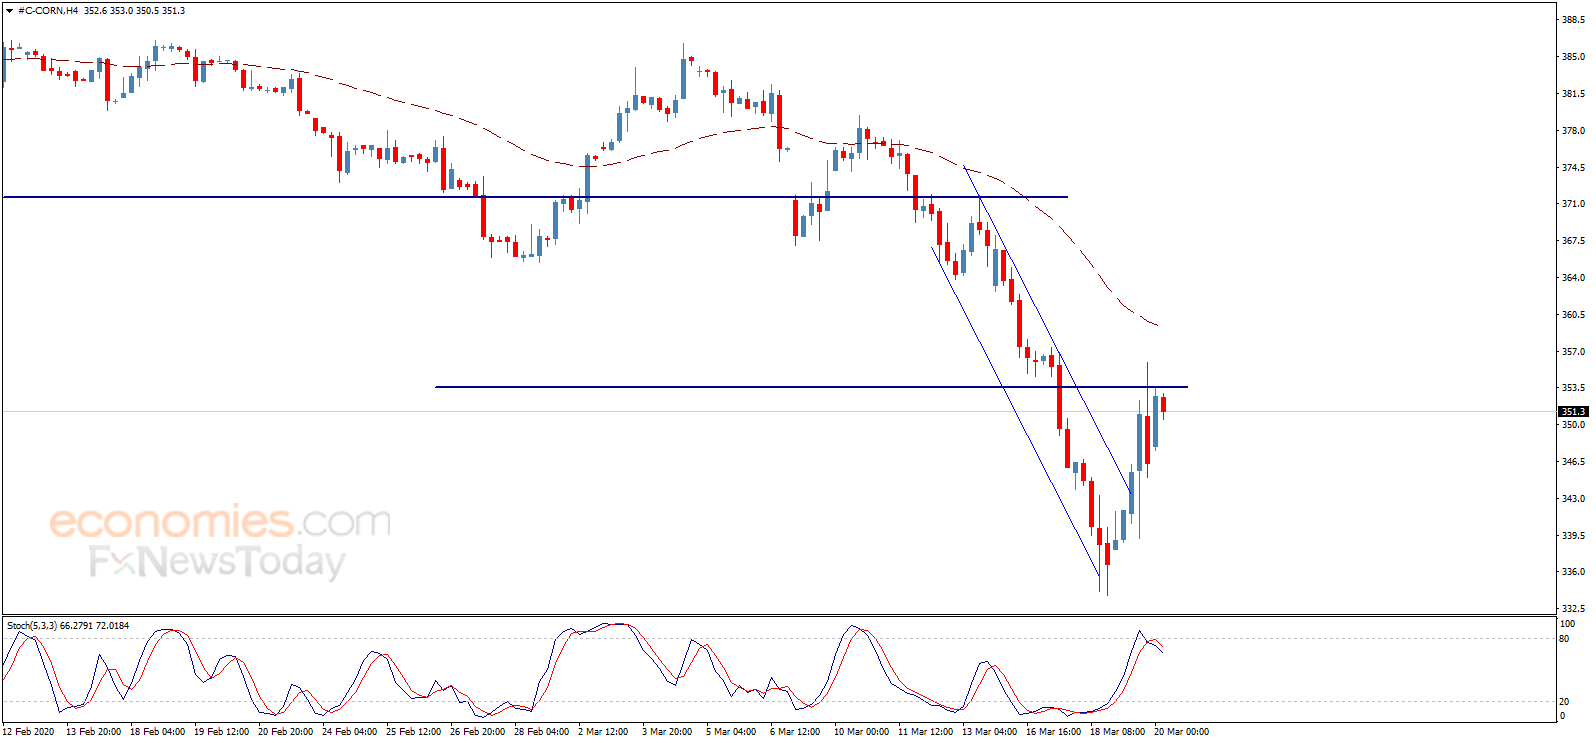Select the lower blue horizontal line at 353.5
Screen dimensions: 1596x743
[x=811, y=387]
